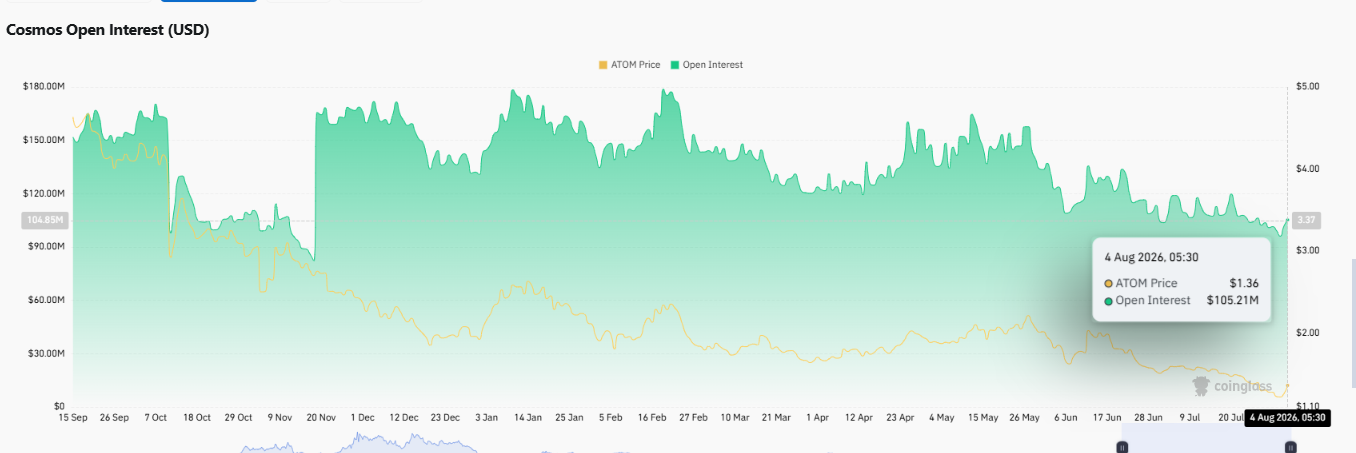Viewport: 1356px width, 453px height.
Task: Click the 14 Jan date label
Action: [x=526, y=417]
